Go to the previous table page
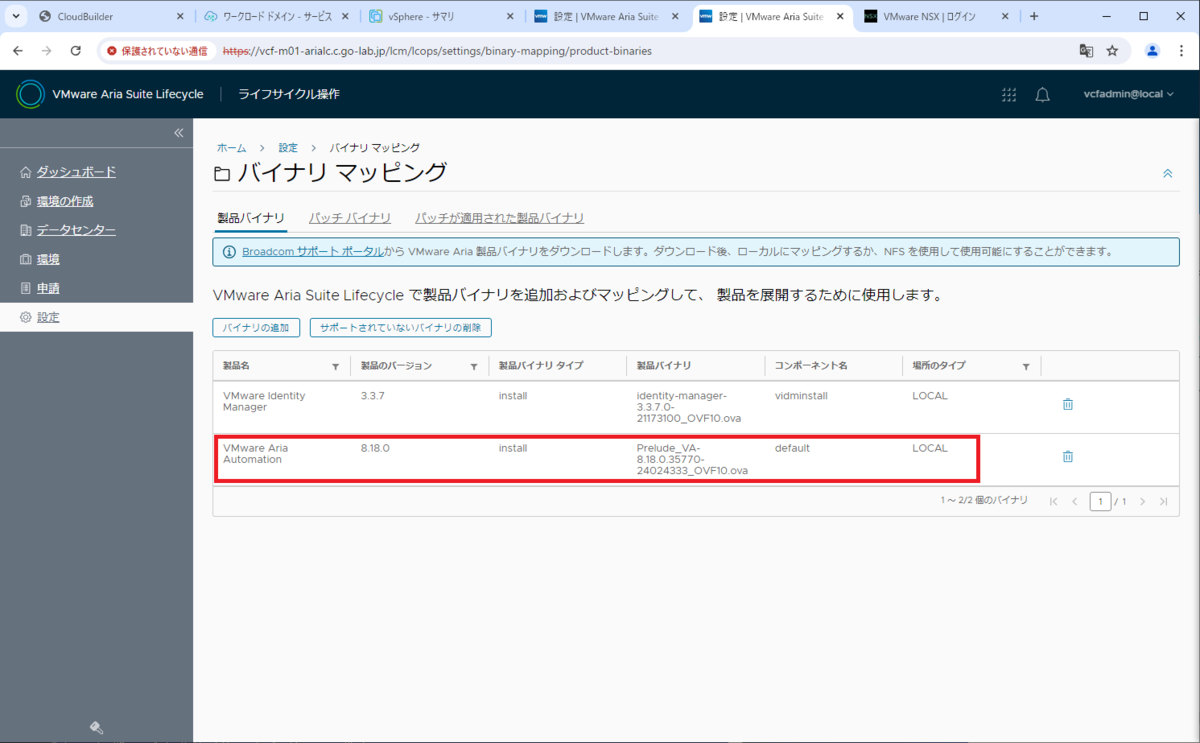The image size is (1200, 743). click(x=1074, y=501)
